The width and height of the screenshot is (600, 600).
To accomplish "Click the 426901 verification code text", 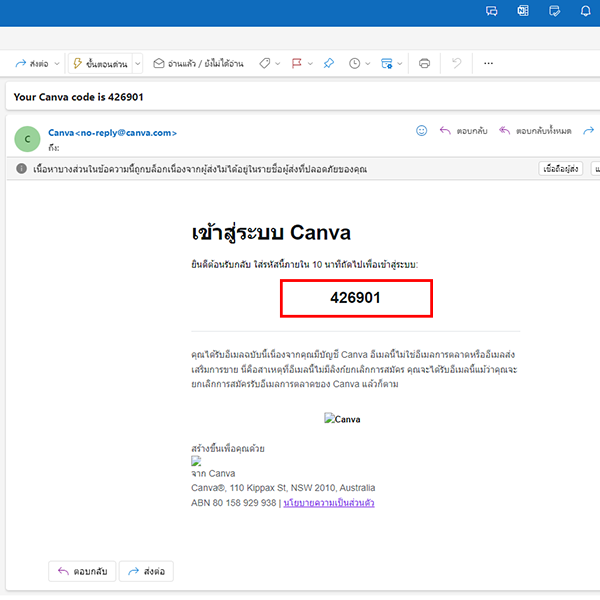I will (x=355, y=298).
